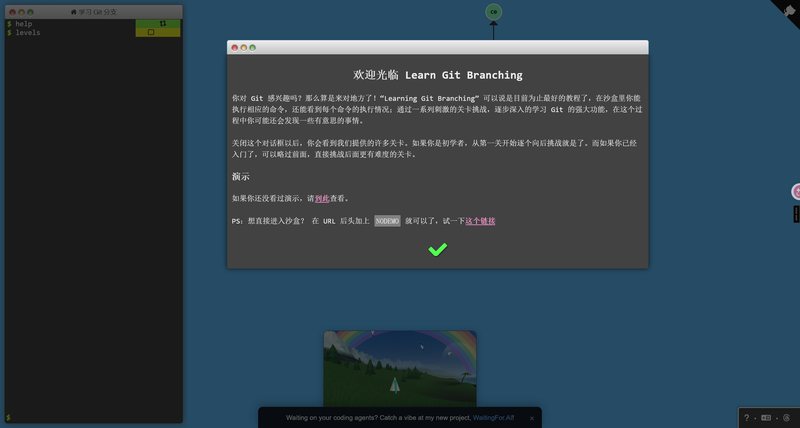Viewport: 800px width, 428px height.
Task: Click the highlighted NODEMO text
Action: [x=387, y=221]
